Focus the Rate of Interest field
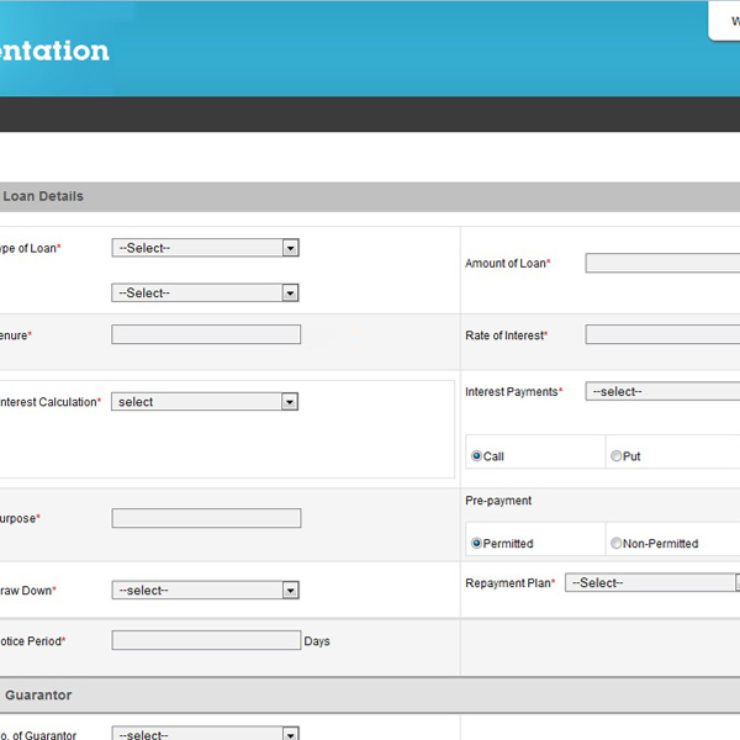This screenshot has height=740, width=740. [x=662, y=335]
